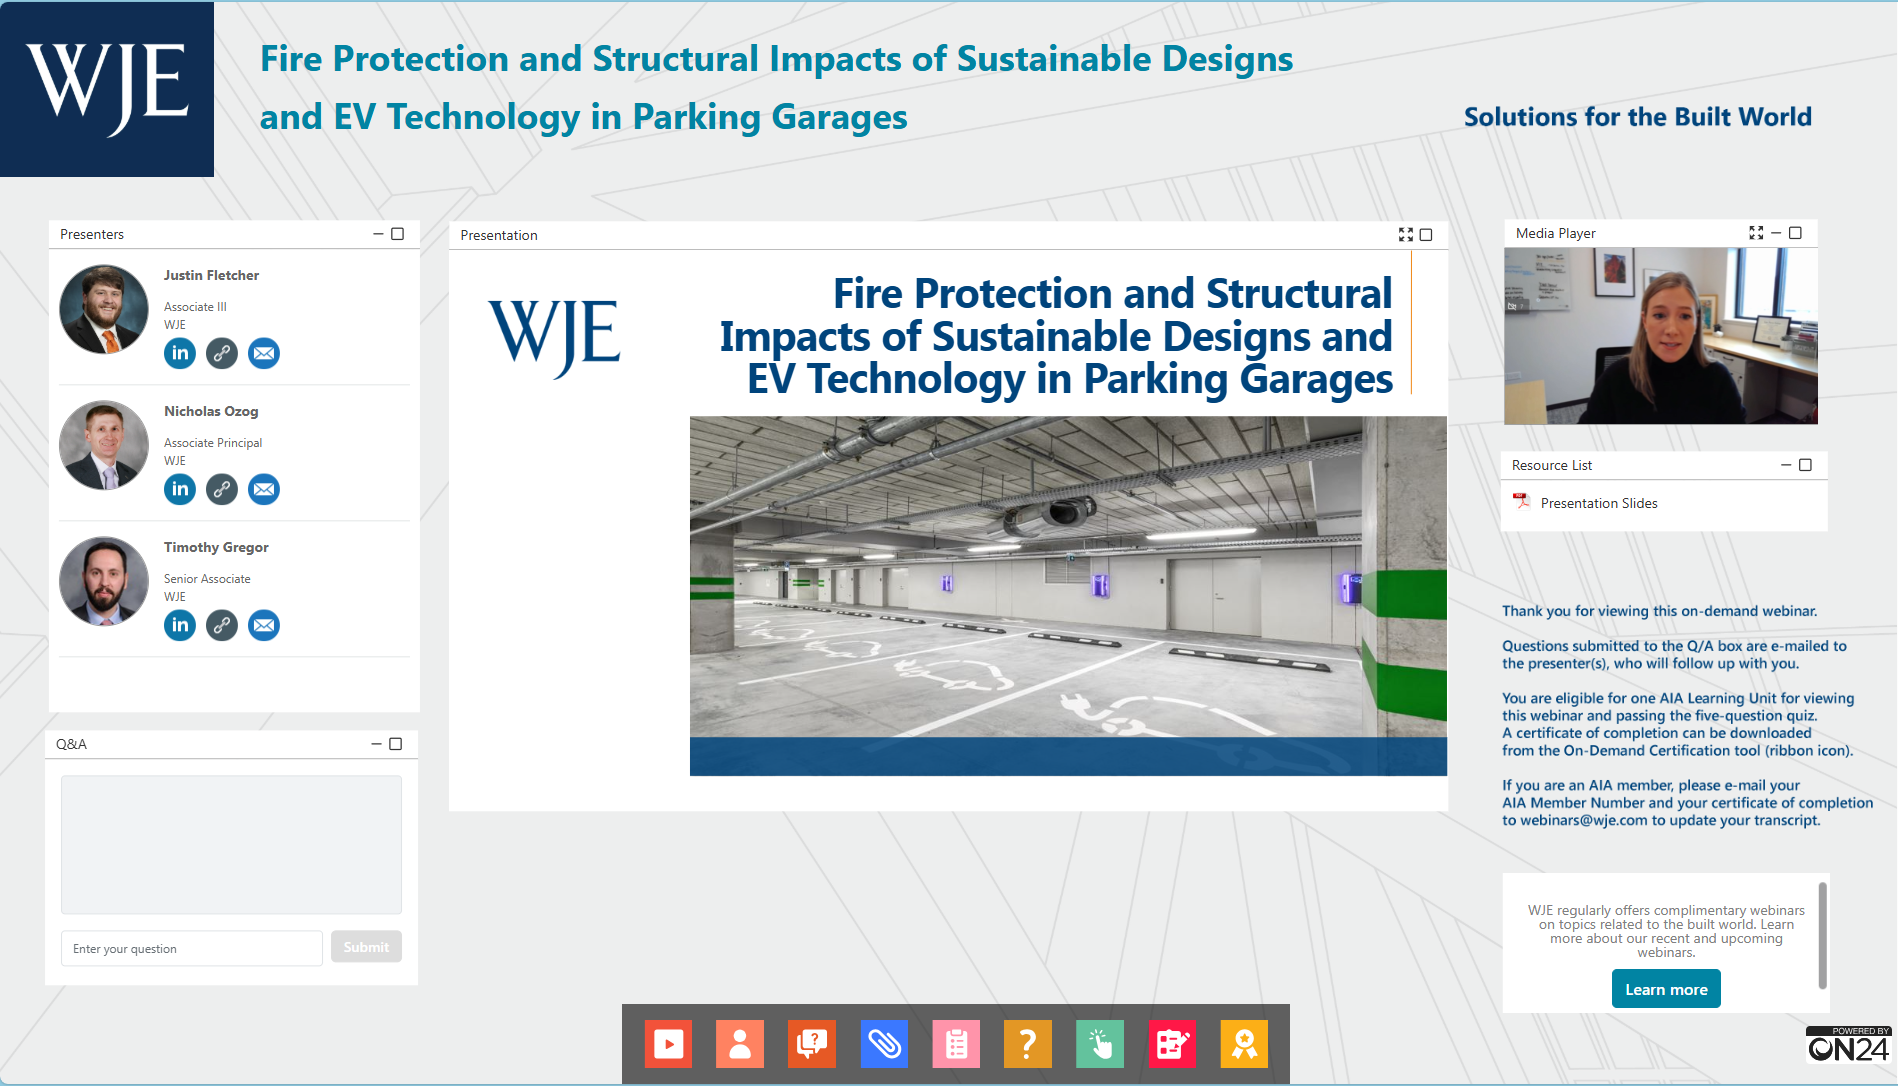Maximize the Presenters panel
1898x1086 pixels.
click(397, 233)
